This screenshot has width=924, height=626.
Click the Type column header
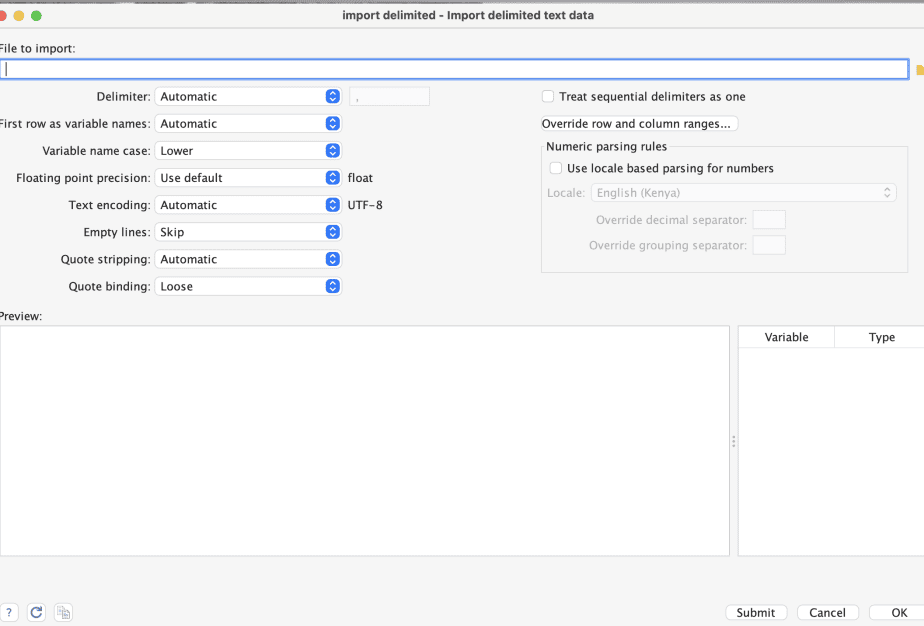coord(881,337)
